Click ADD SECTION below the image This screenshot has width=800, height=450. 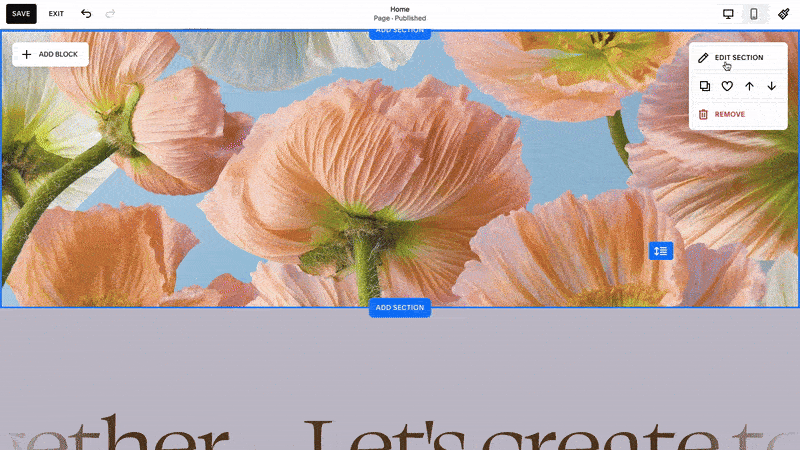coord(400,308)
